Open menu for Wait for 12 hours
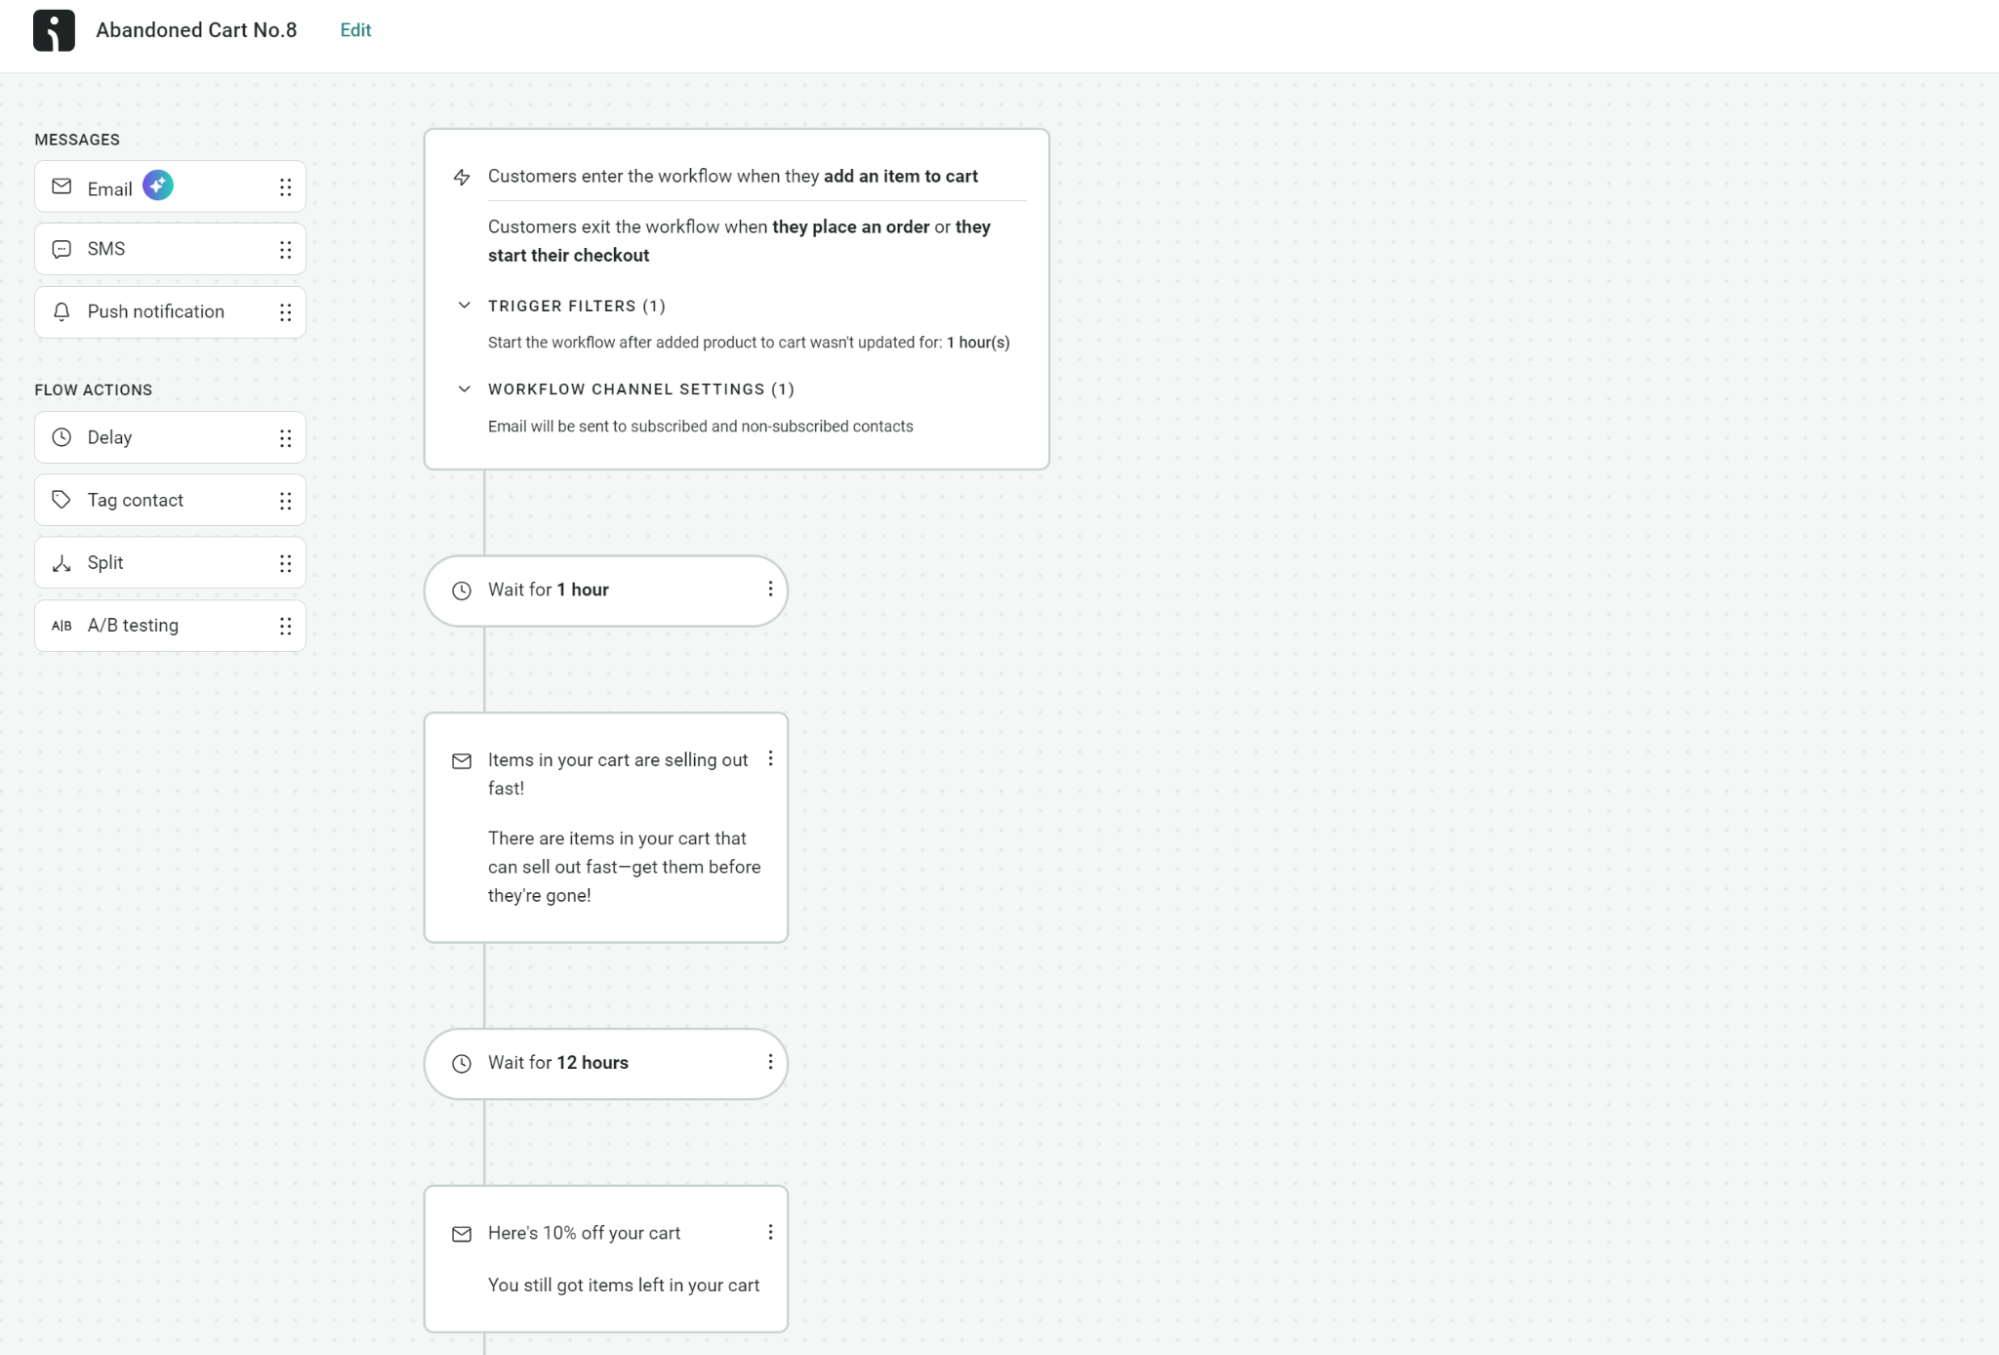 pyautogui.click(x=770, y=1062)
